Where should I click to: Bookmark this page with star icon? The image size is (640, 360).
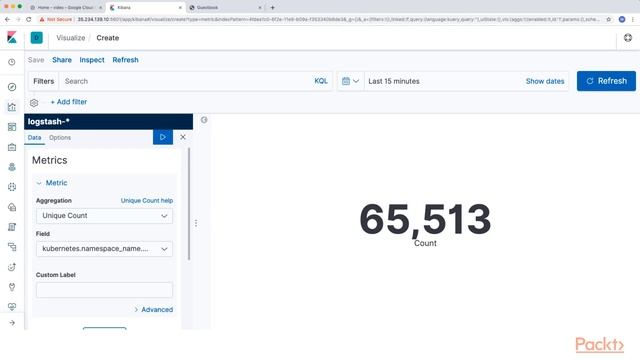pos(609,19)
